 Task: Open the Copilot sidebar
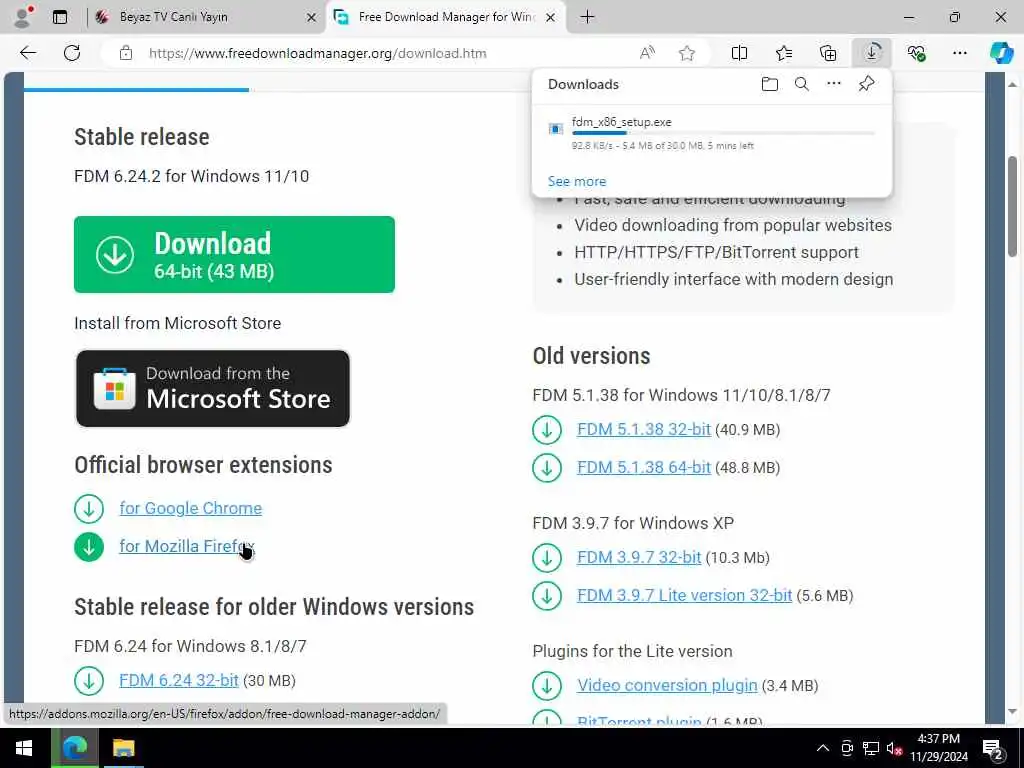click(x=1001, y=53)
